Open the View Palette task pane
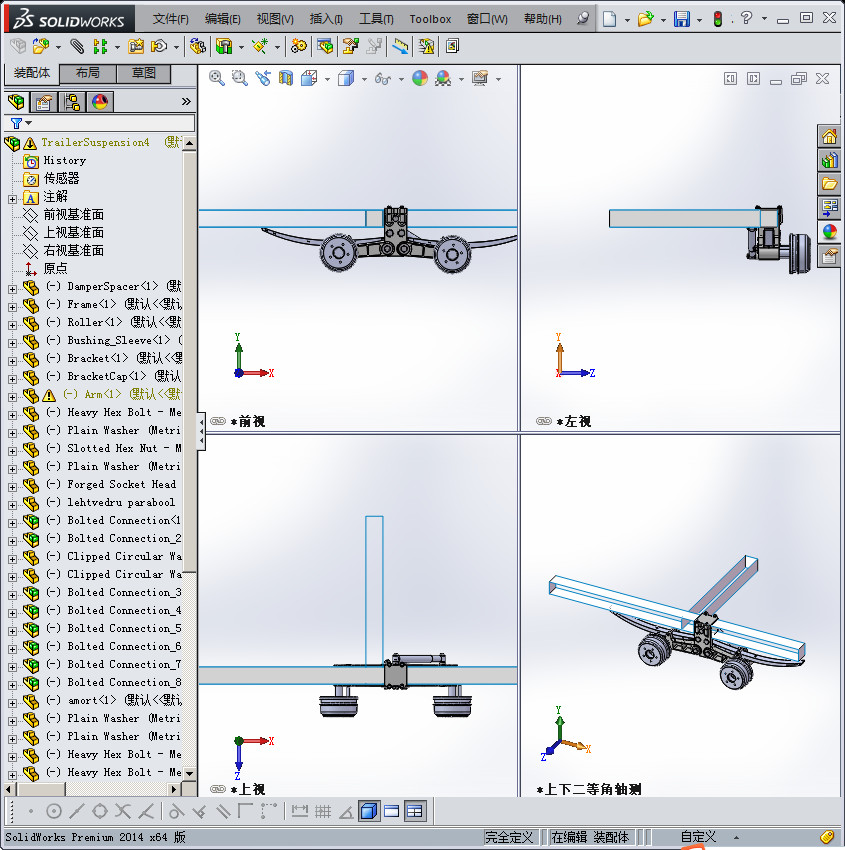 pos(829,208)
